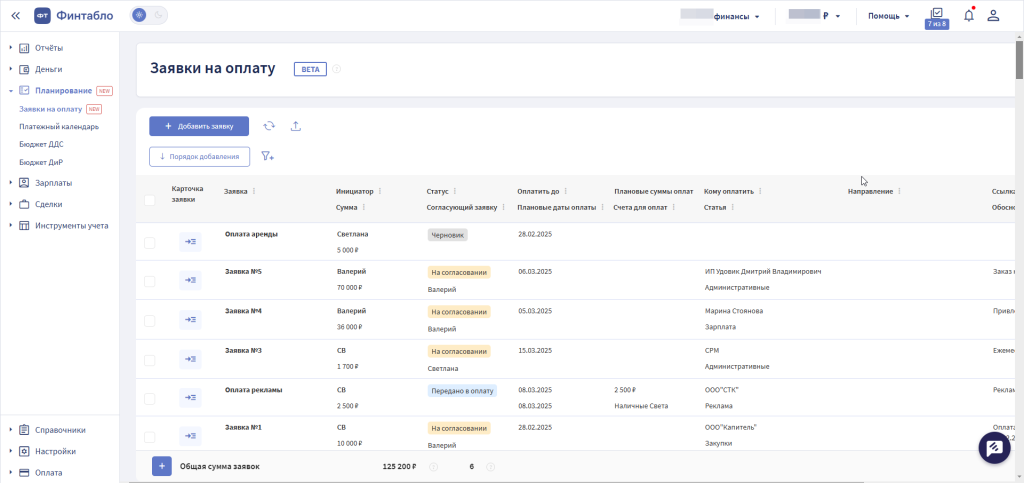1024x483 pixels.
Task: Open the Настройки sidebar section
Action: (x=56, y=452)
